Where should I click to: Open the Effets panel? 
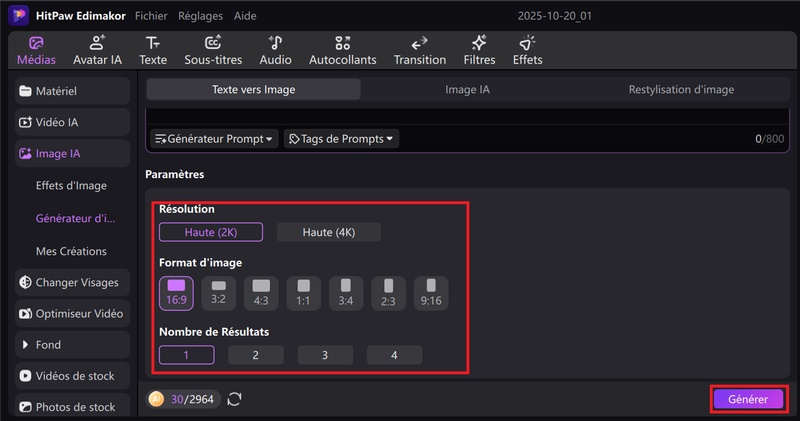click(x=527, y=50)
